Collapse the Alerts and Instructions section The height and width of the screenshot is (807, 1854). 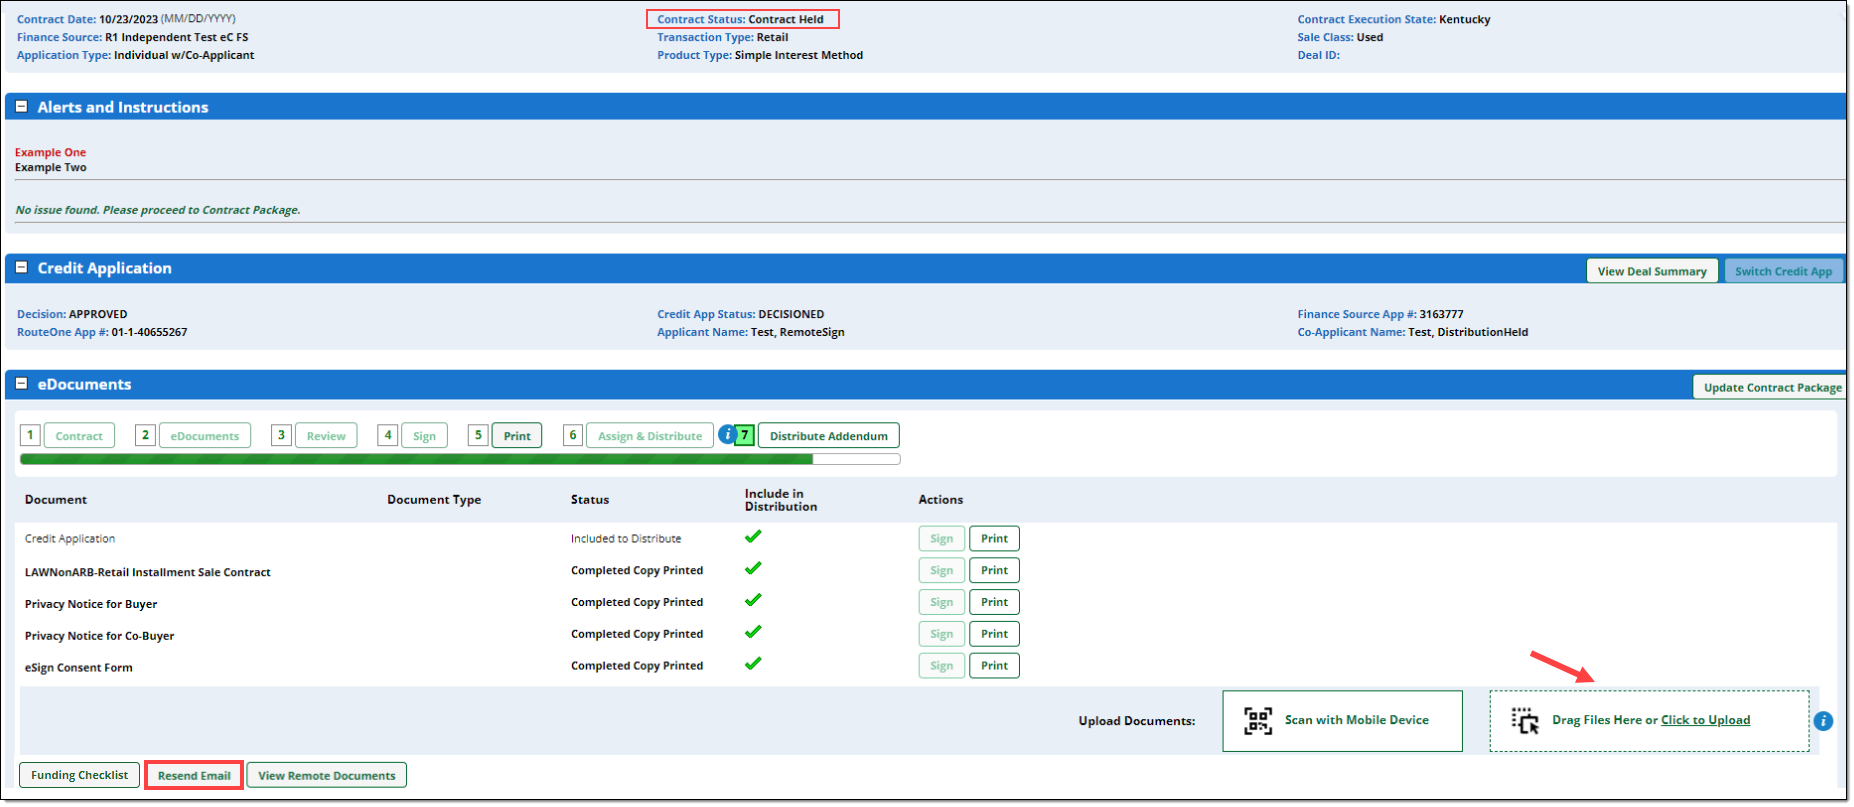pyautogui.click(x=21, y=107)
